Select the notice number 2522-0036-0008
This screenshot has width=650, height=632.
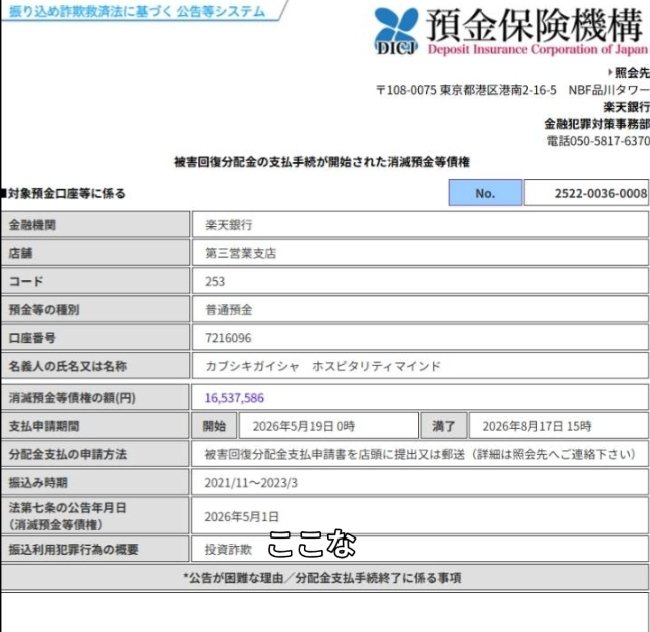point(601,193)
